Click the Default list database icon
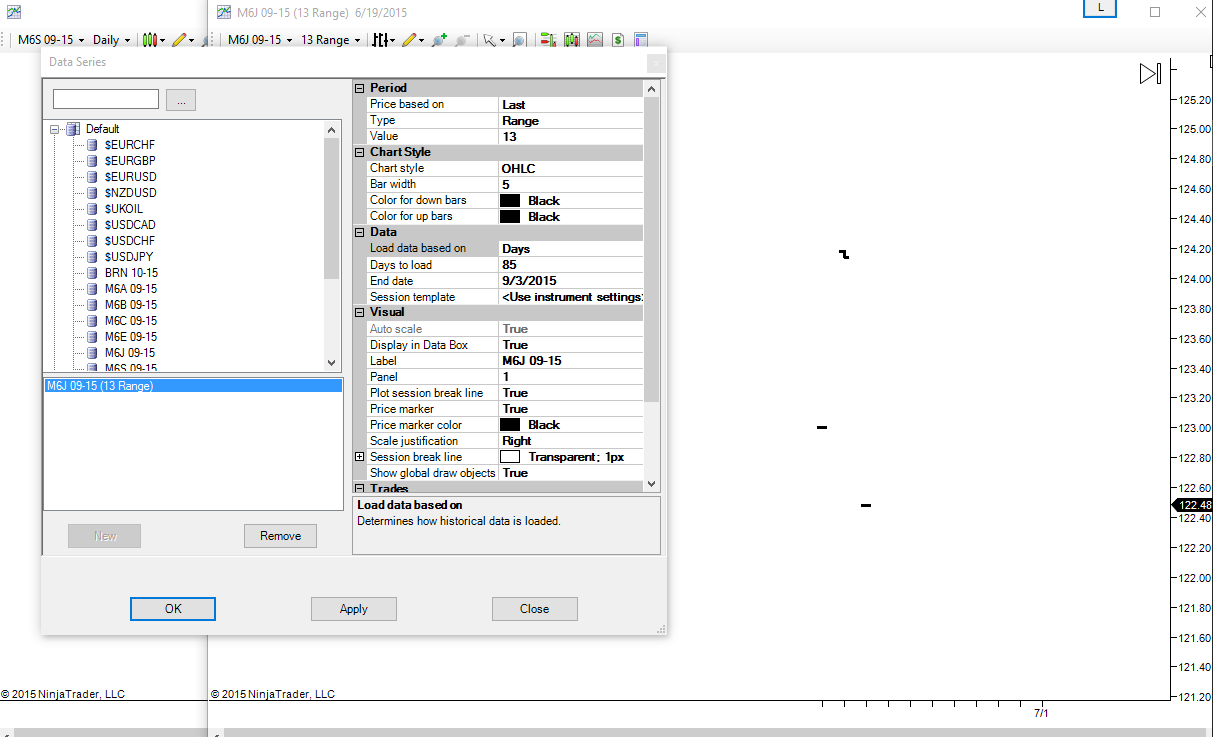The image size is (1213, 737). 73,129
